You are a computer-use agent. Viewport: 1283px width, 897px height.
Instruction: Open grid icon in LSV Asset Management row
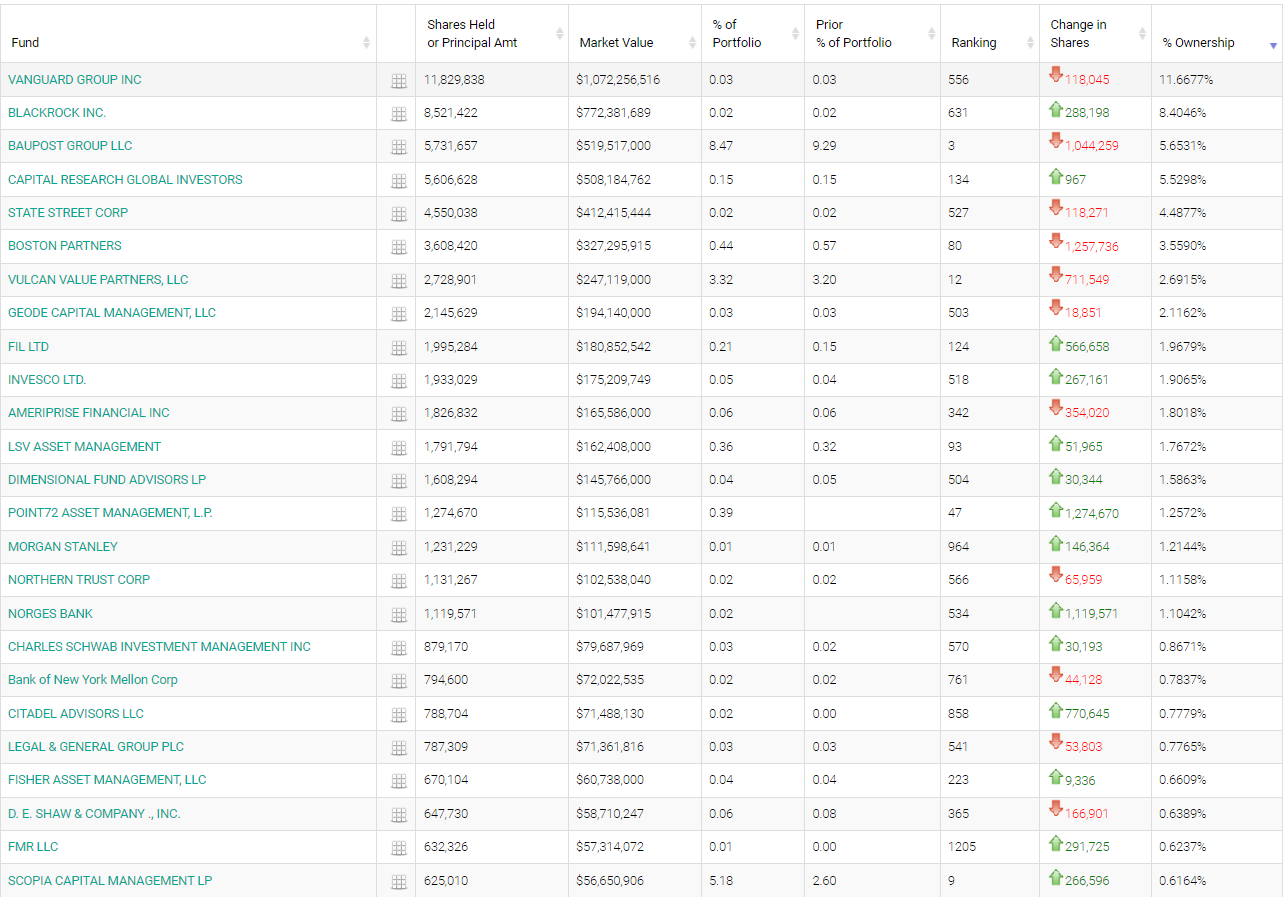click(398, 448)
